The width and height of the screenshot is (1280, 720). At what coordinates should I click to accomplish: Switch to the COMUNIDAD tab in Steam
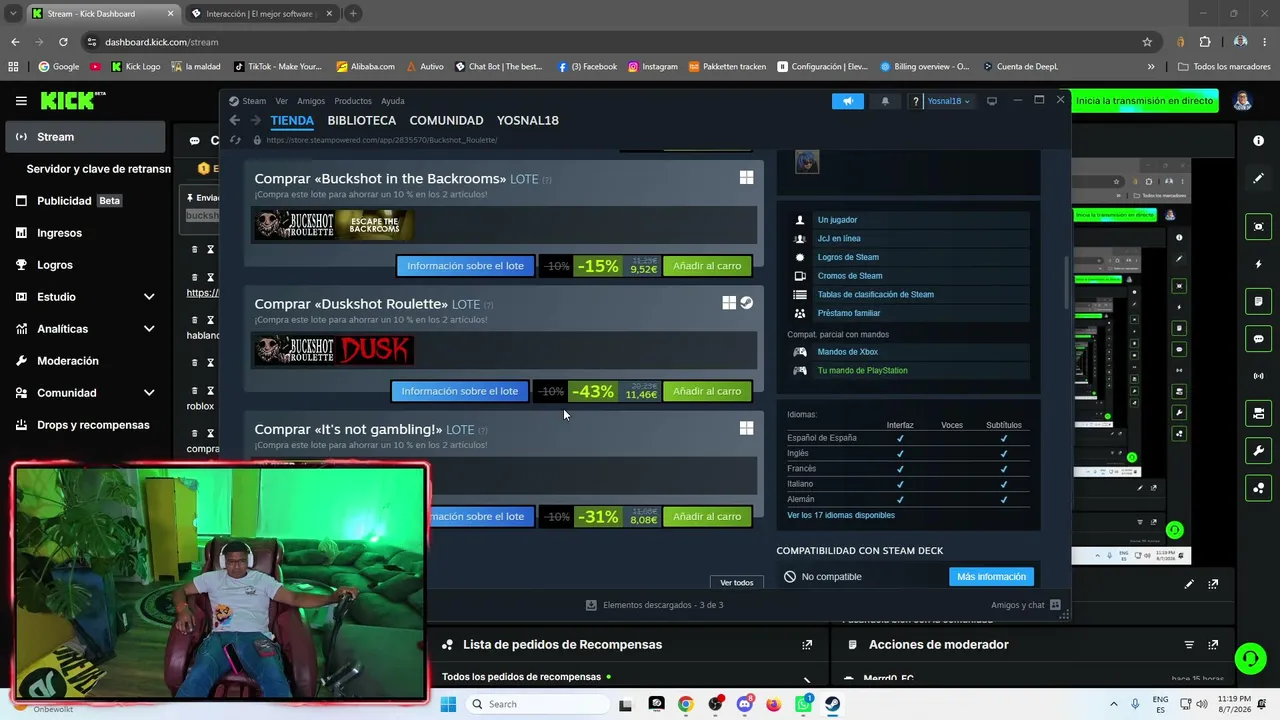click(446, 120)
